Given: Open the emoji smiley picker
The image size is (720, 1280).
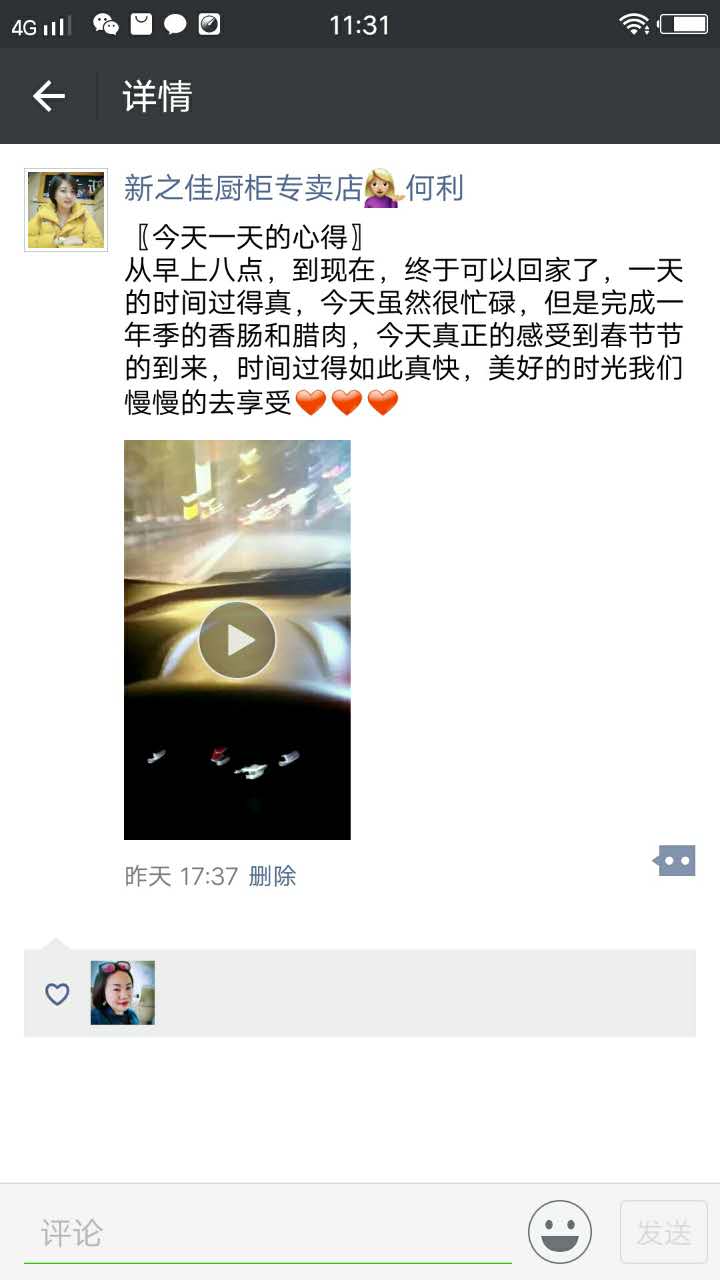Looking at the screenshot, I should [560, 1232].
